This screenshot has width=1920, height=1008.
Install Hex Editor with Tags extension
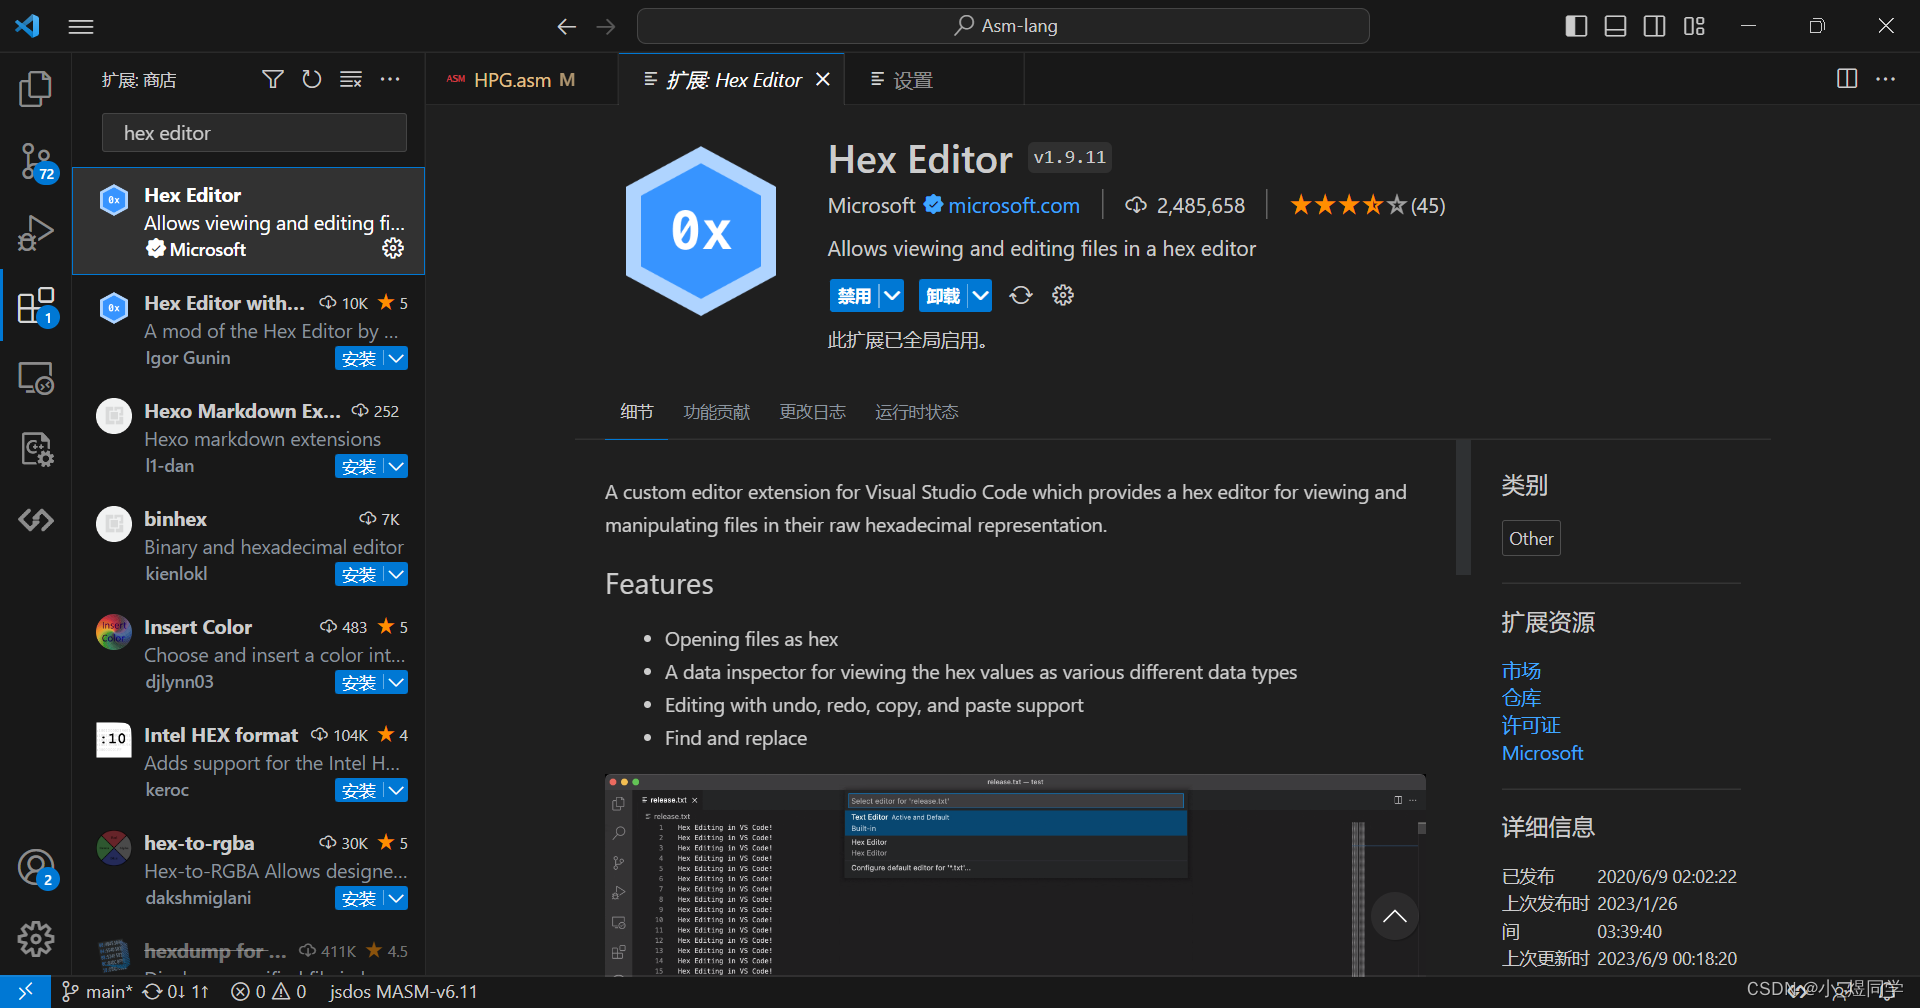[x=360, y=358]
